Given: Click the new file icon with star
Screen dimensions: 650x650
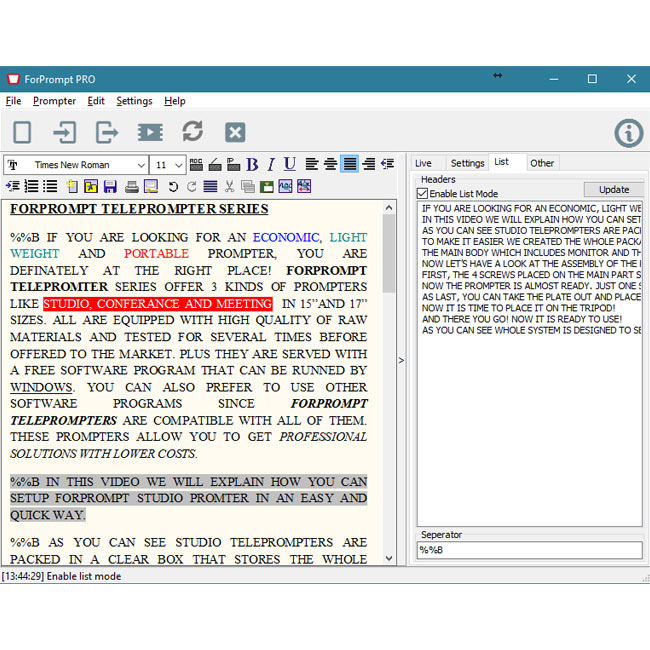Looking at the screenshot, I should [72, 187].
